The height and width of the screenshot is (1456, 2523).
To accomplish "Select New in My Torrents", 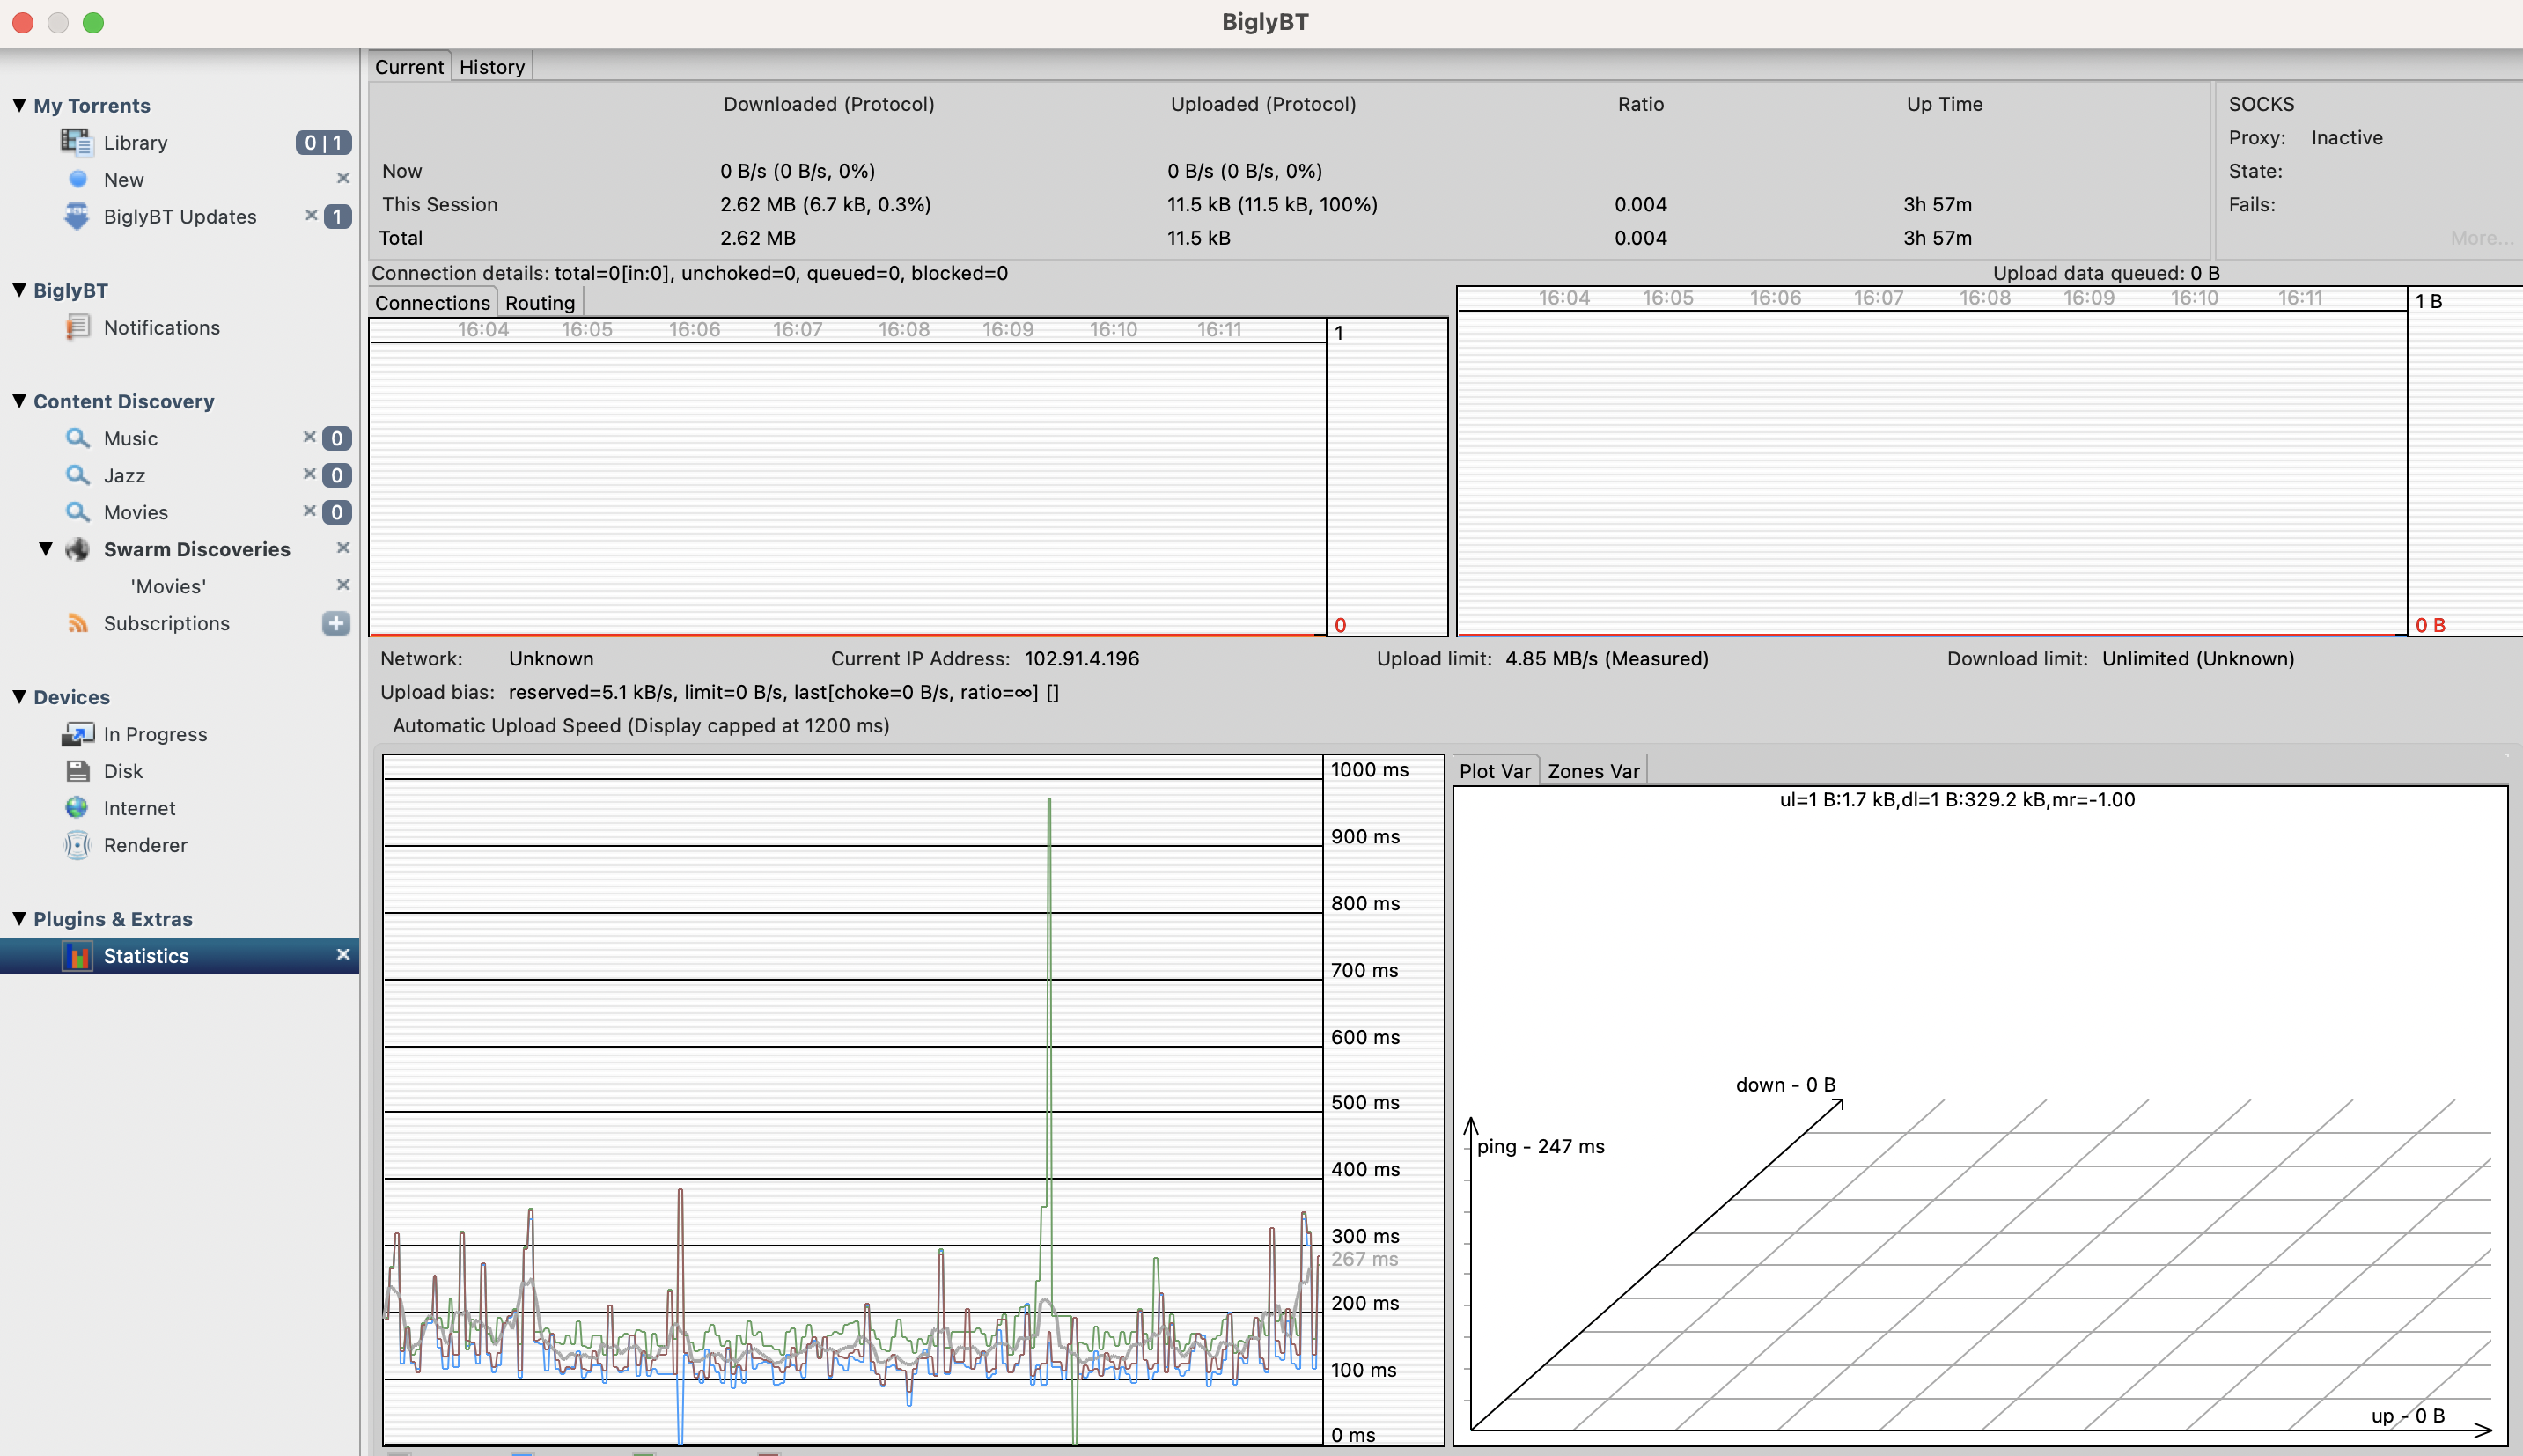I will click(x=124, y=180).
